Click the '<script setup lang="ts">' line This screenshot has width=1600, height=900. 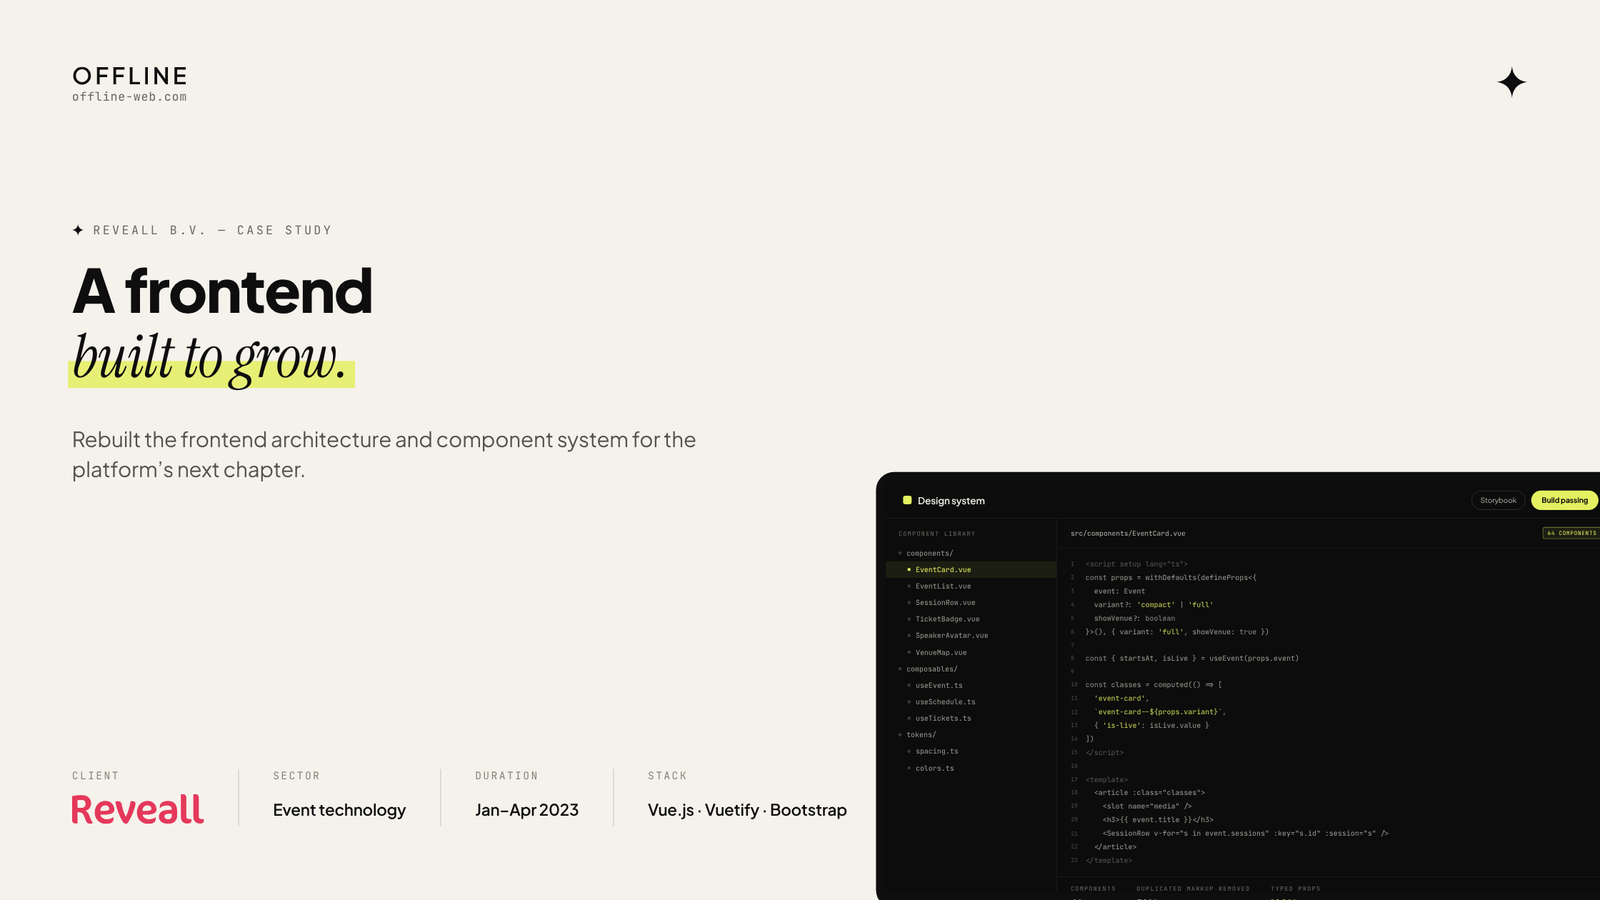pyautogui.click(x=1136, y=564)
